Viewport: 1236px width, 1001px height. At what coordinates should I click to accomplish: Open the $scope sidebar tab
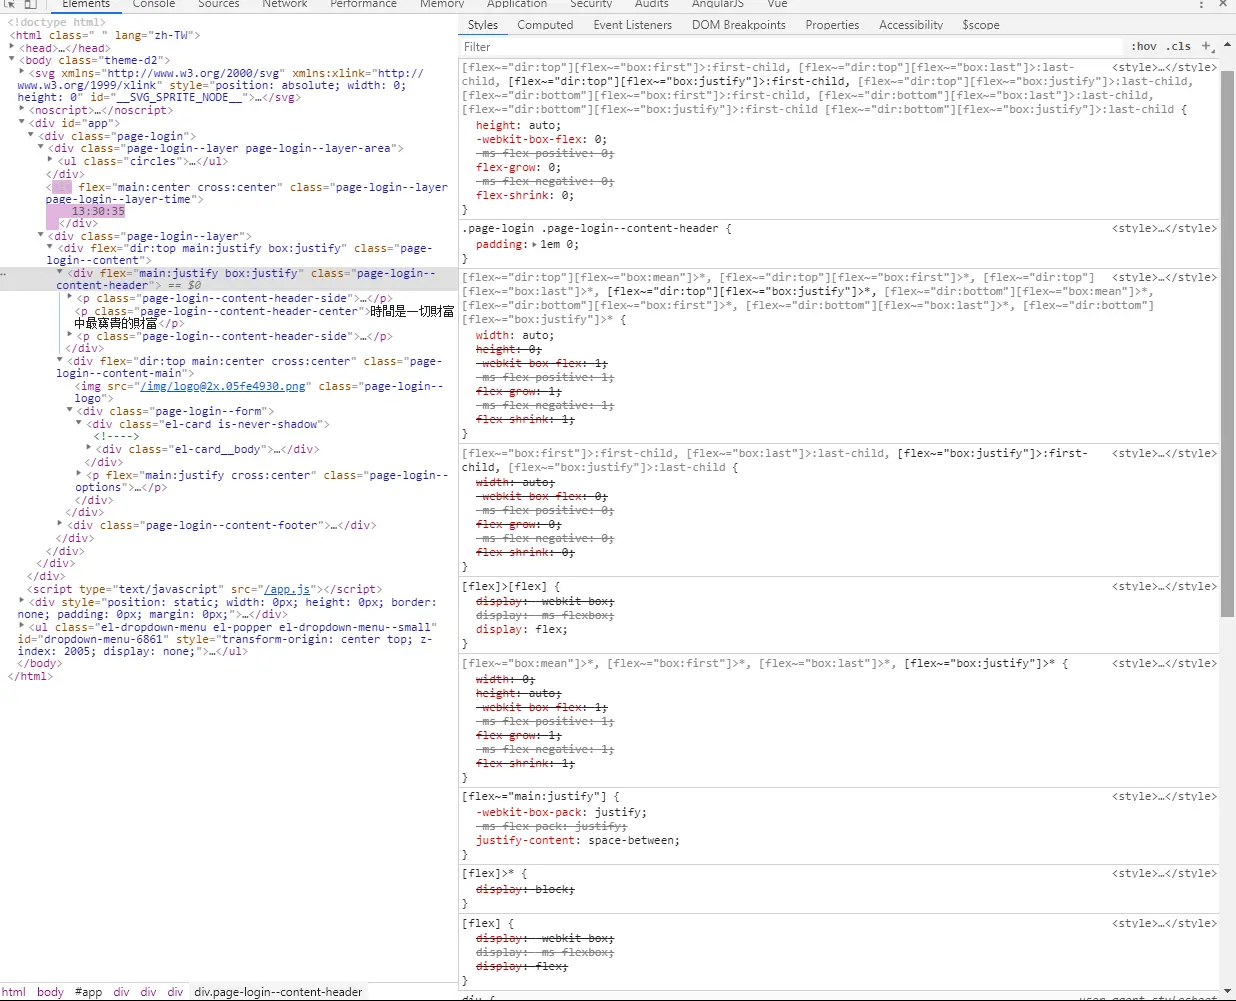tap(980, 25)
